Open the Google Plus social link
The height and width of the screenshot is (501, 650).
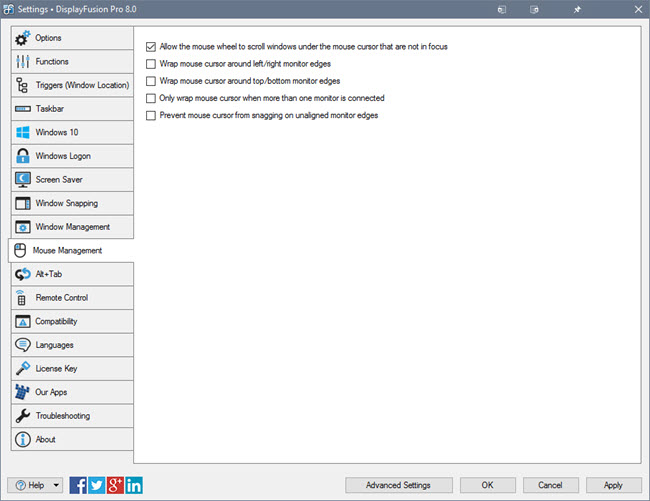click(x=115, y=485)
